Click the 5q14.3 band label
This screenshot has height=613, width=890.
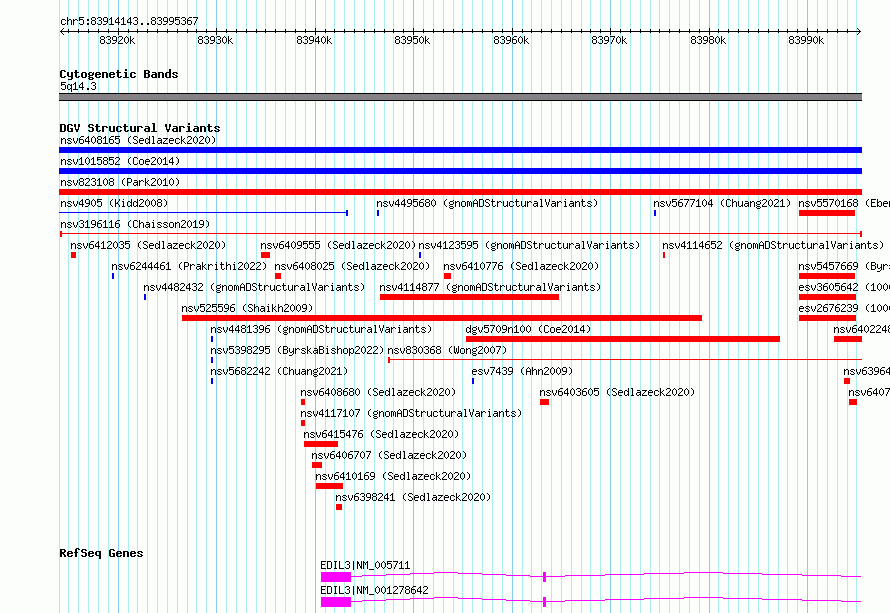coord(78,86)
